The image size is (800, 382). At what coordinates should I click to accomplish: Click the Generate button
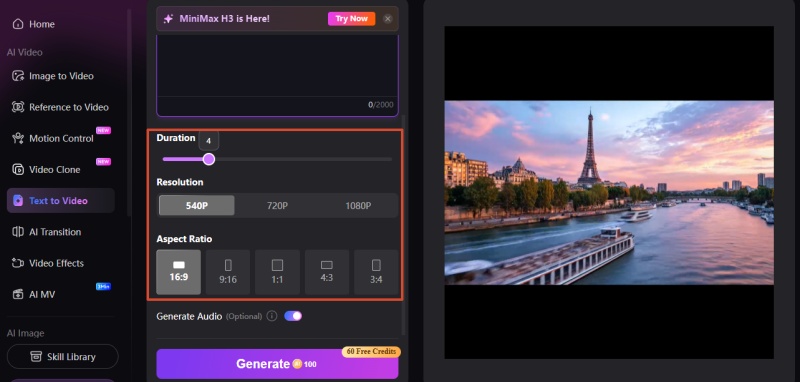point(277,364)
